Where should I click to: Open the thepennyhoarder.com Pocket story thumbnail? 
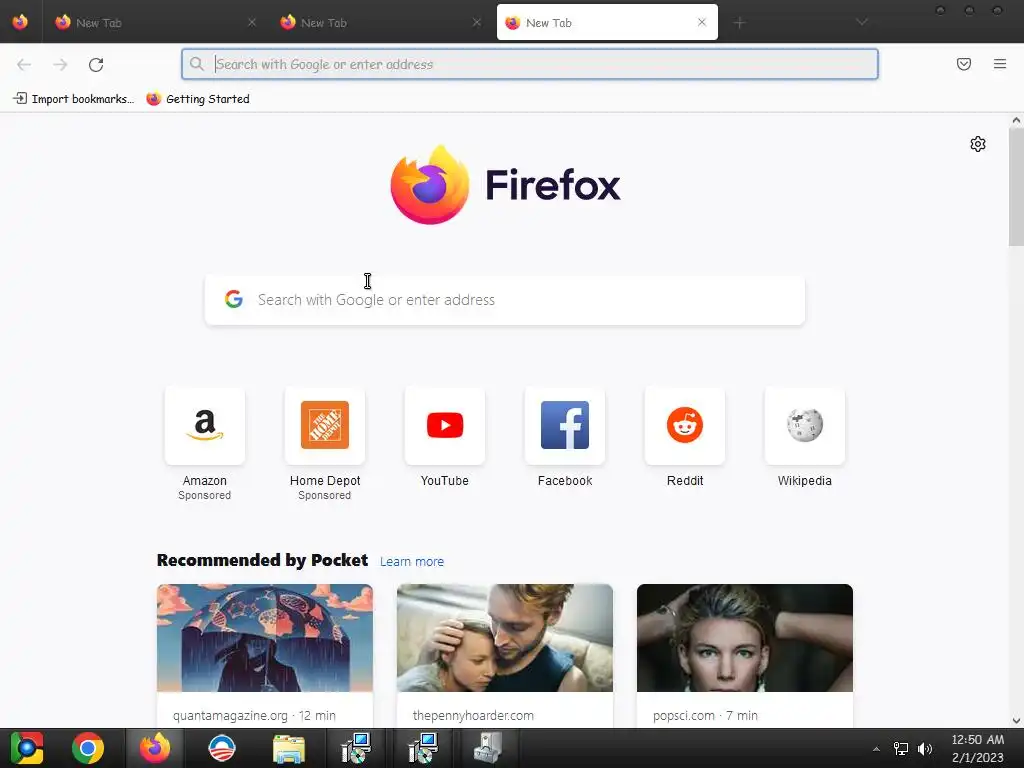[x=505, y=638]
